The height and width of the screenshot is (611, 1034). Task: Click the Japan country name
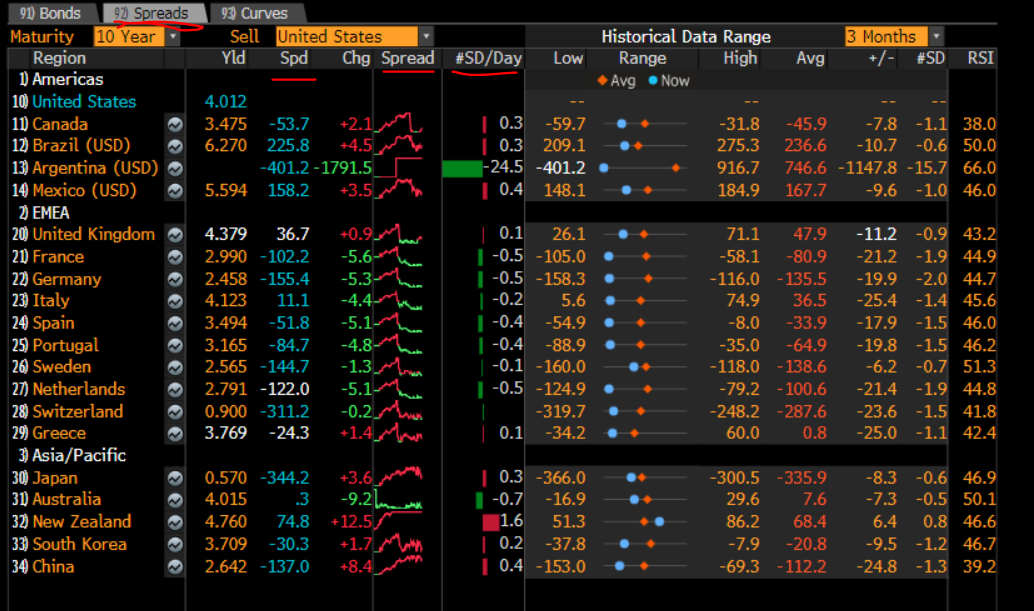(x=55, y=478)
